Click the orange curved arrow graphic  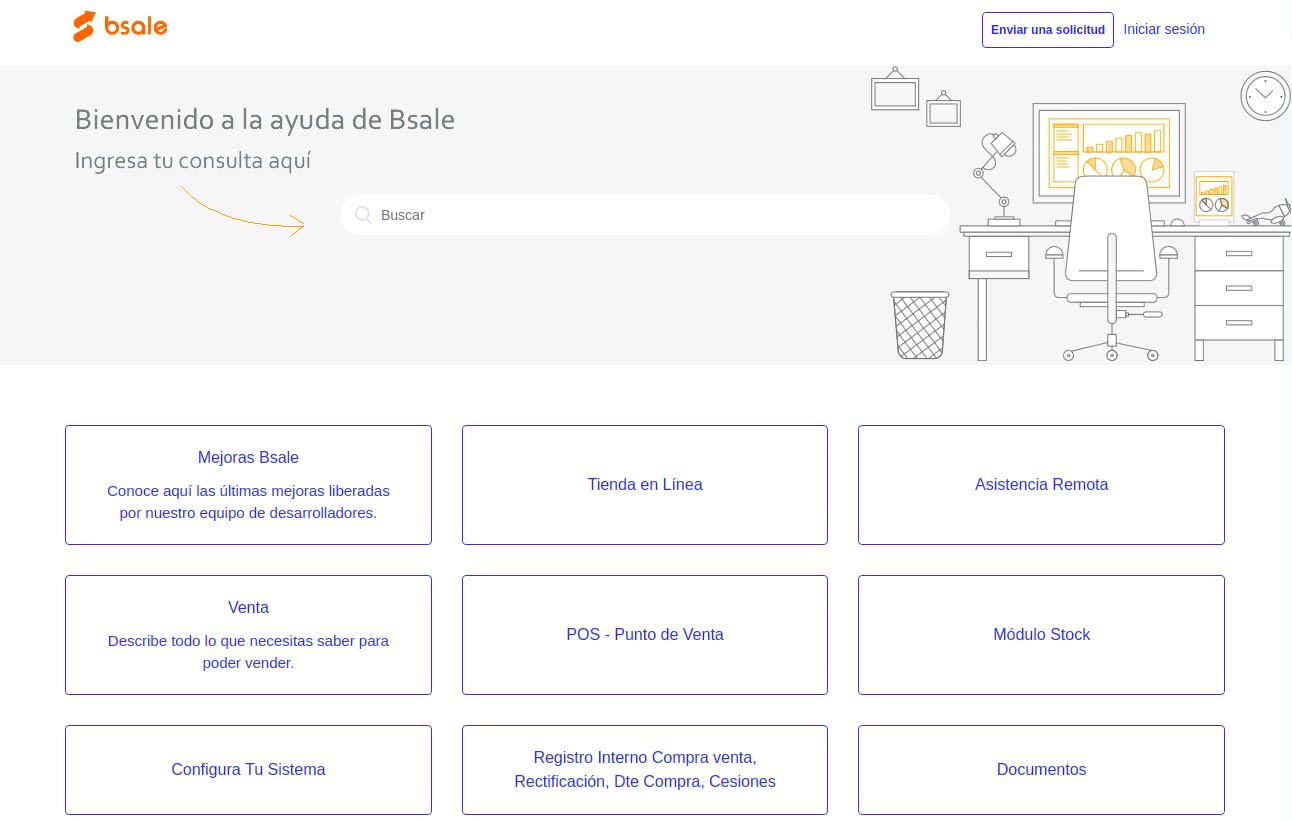(243, 212)
